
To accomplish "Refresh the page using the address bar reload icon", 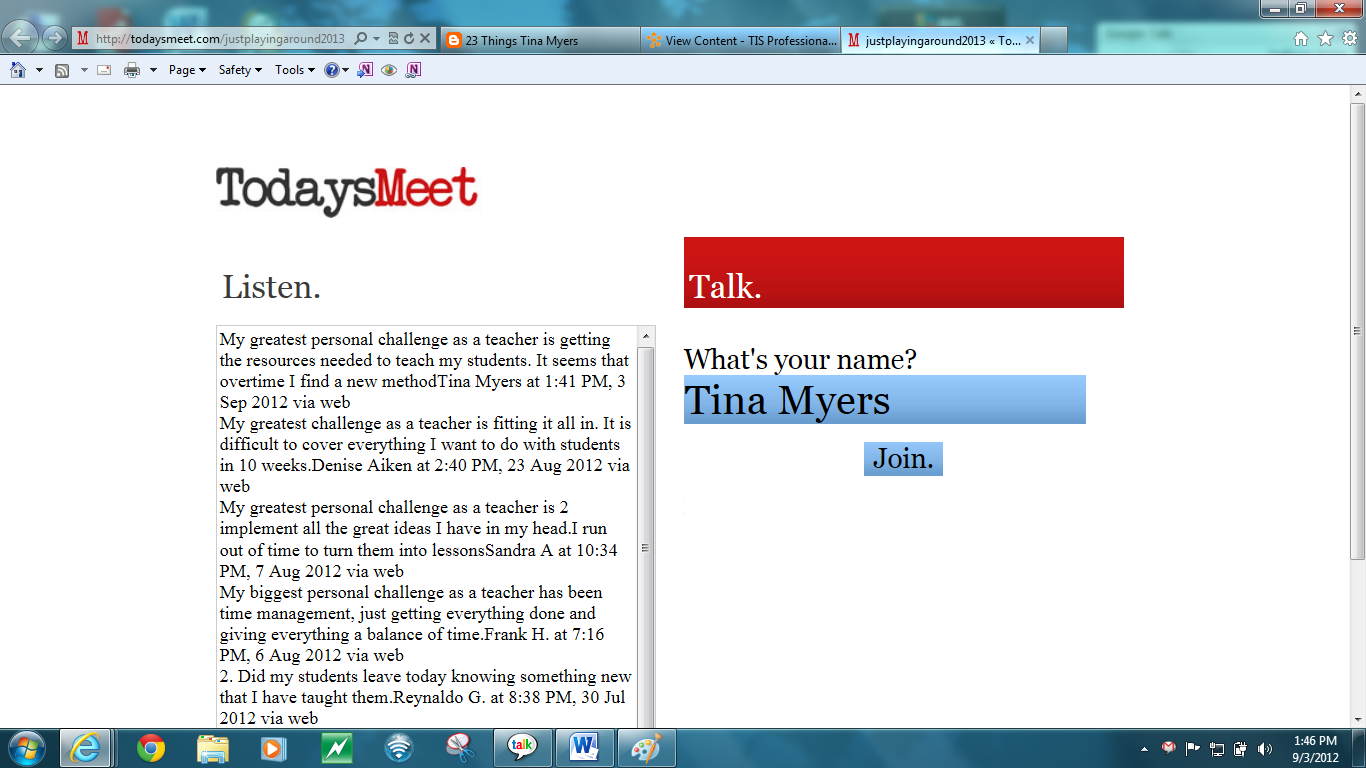I will (408, 39).
